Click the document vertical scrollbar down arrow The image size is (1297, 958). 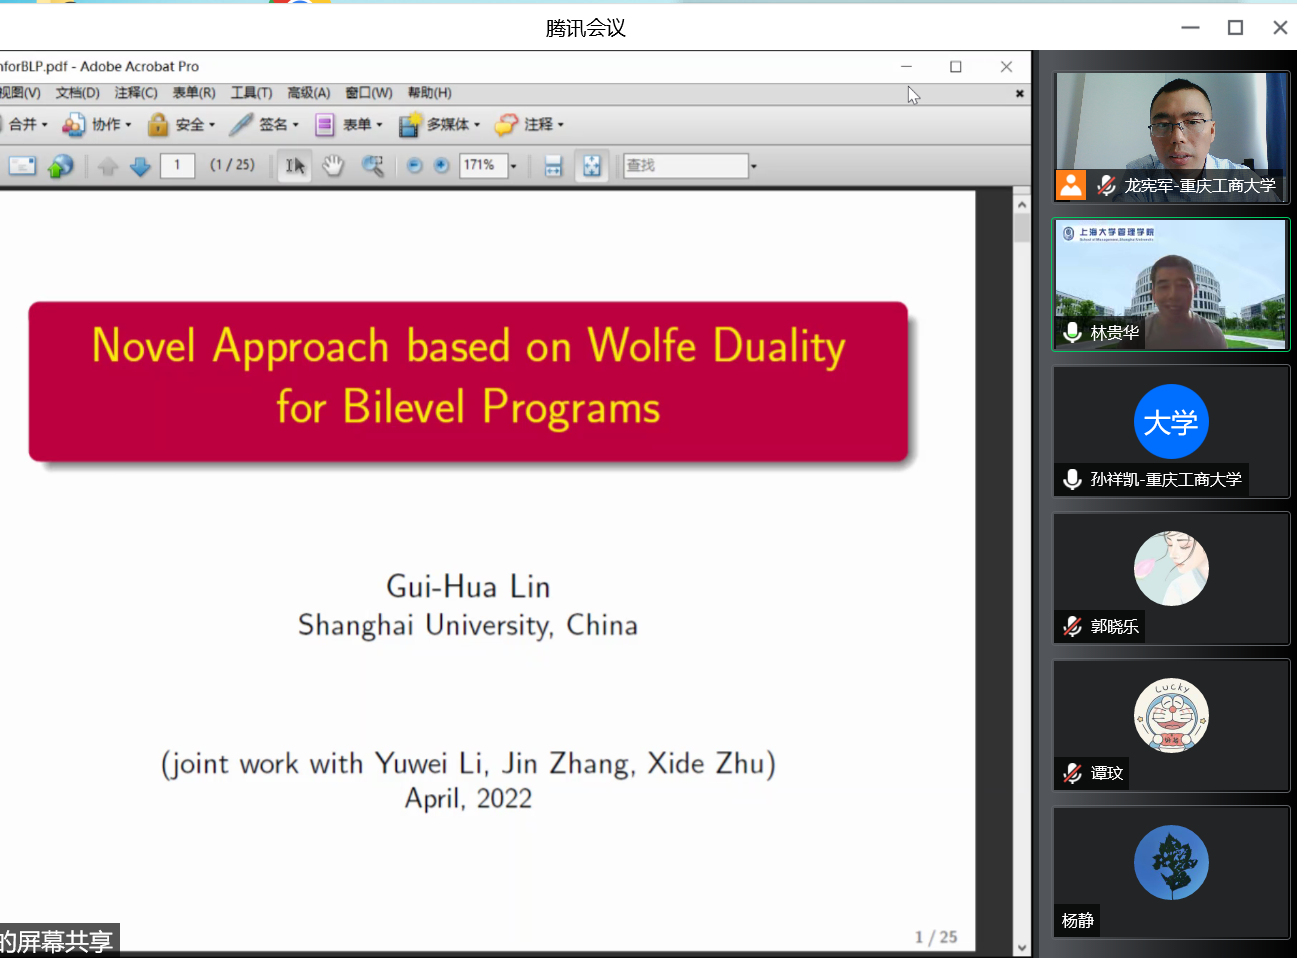[1021, 947]
